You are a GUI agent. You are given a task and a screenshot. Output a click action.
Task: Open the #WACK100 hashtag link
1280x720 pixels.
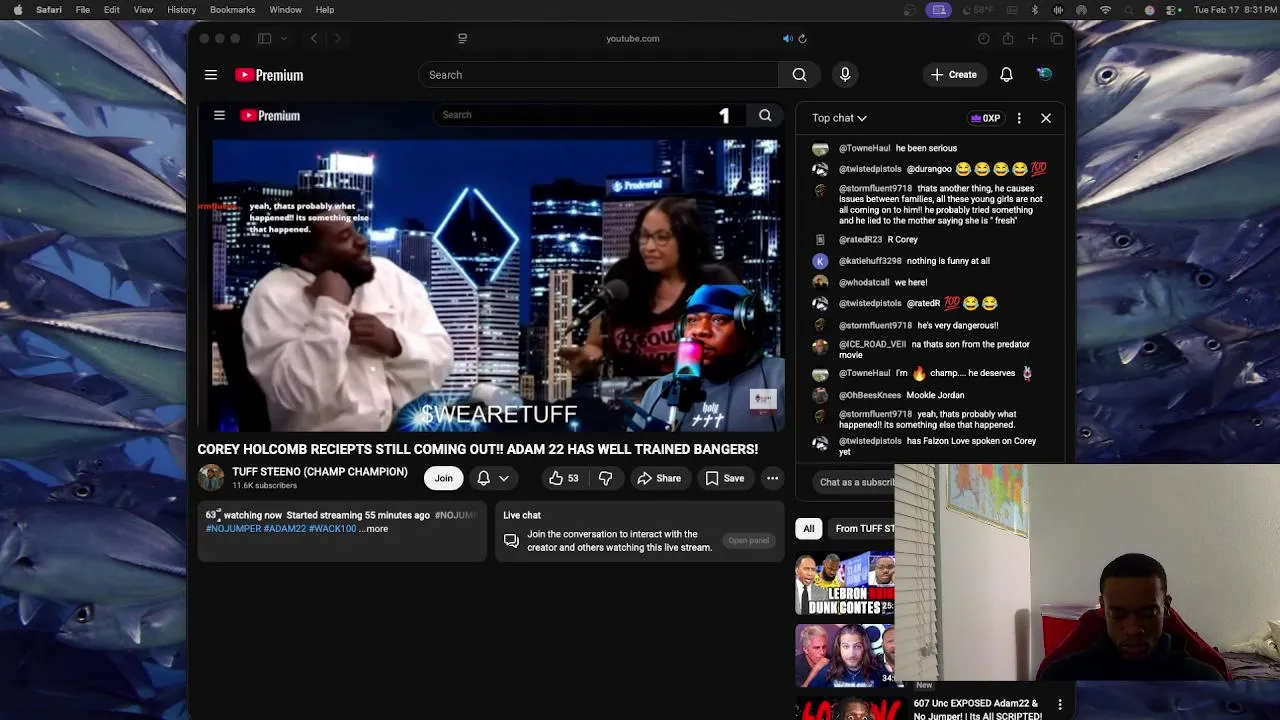(x=332, y=529)
